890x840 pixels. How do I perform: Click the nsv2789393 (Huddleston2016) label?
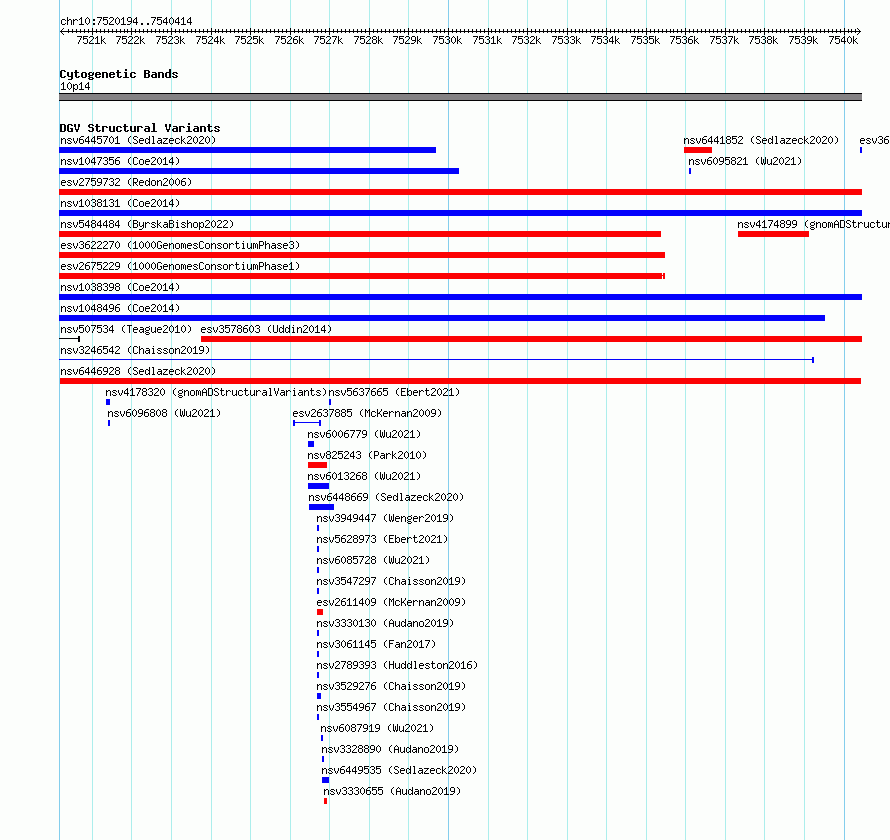click(397, 665)
